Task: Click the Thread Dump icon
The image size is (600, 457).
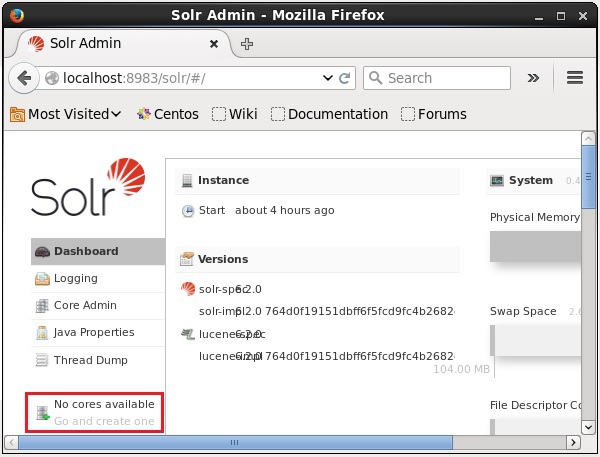Action: click(42, 361)
